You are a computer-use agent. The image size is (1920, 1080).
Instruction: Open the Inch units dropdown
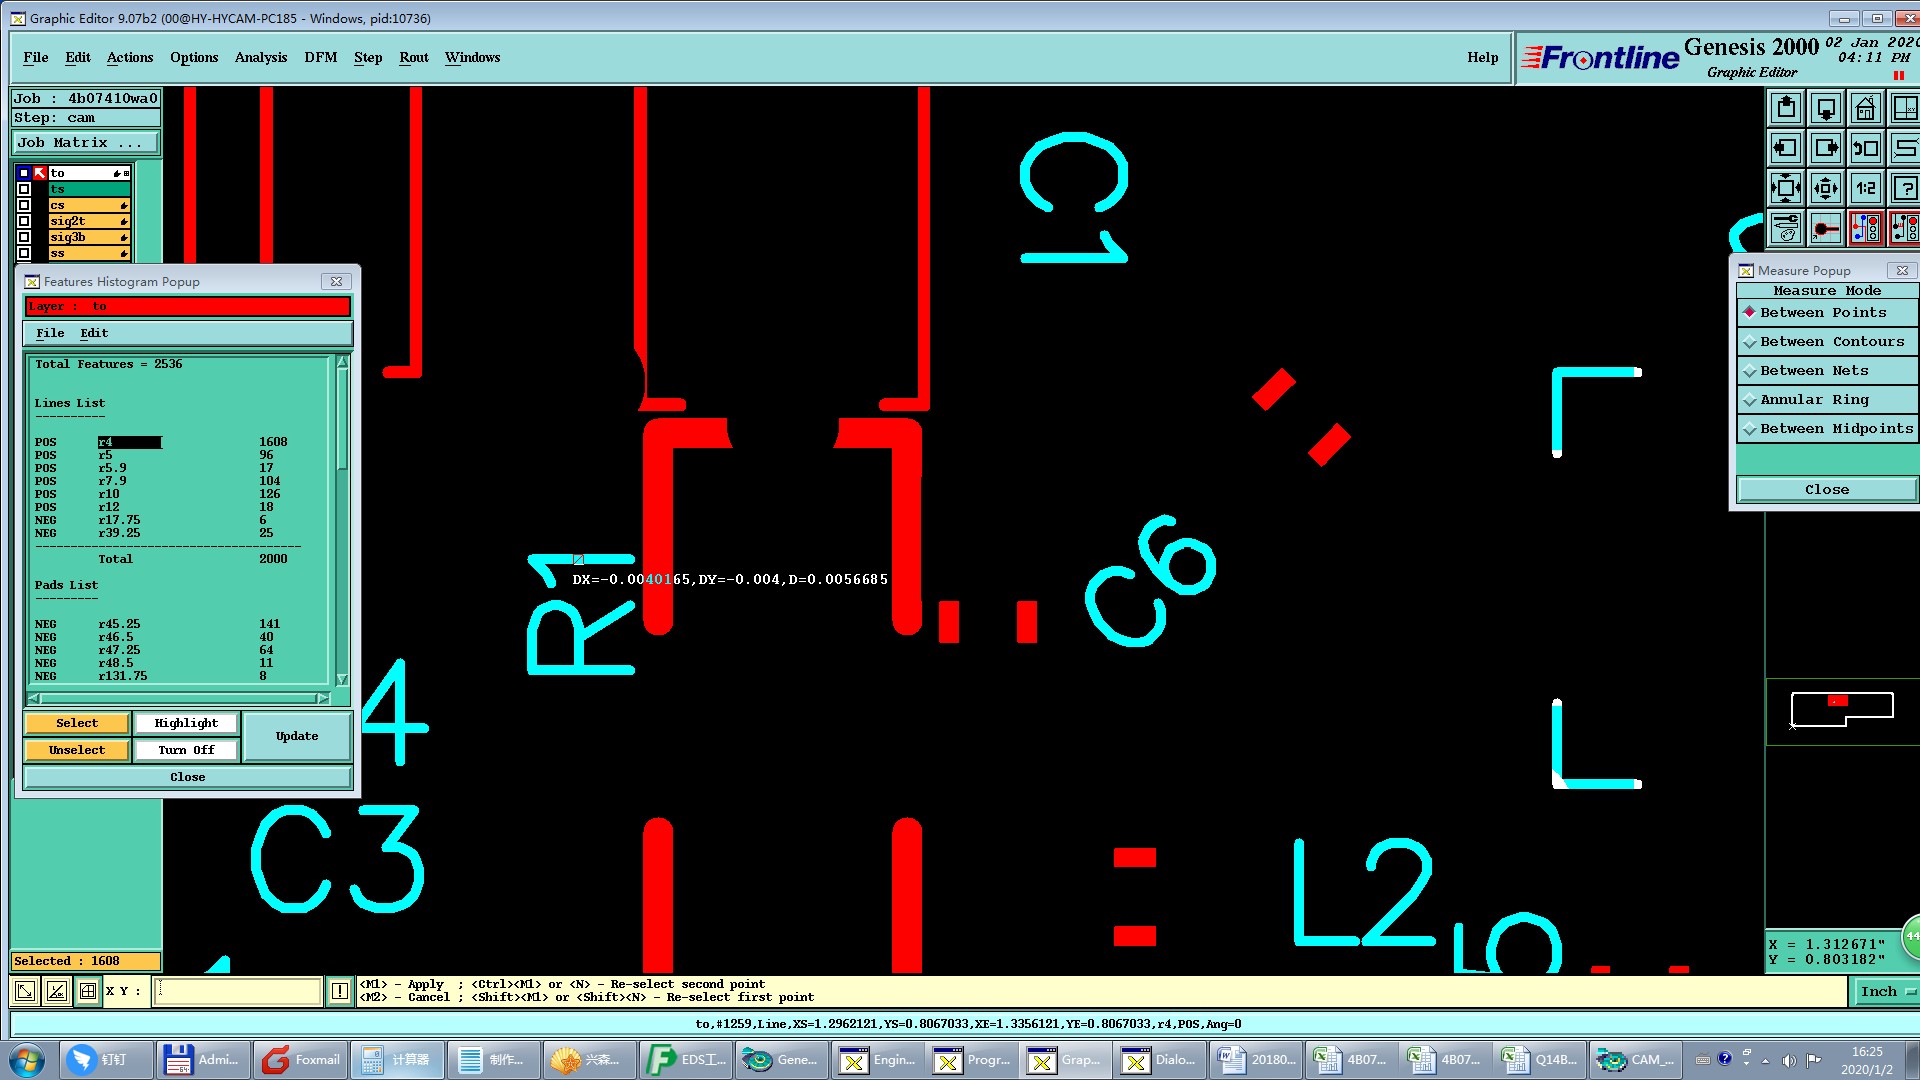coord(1886,991)
